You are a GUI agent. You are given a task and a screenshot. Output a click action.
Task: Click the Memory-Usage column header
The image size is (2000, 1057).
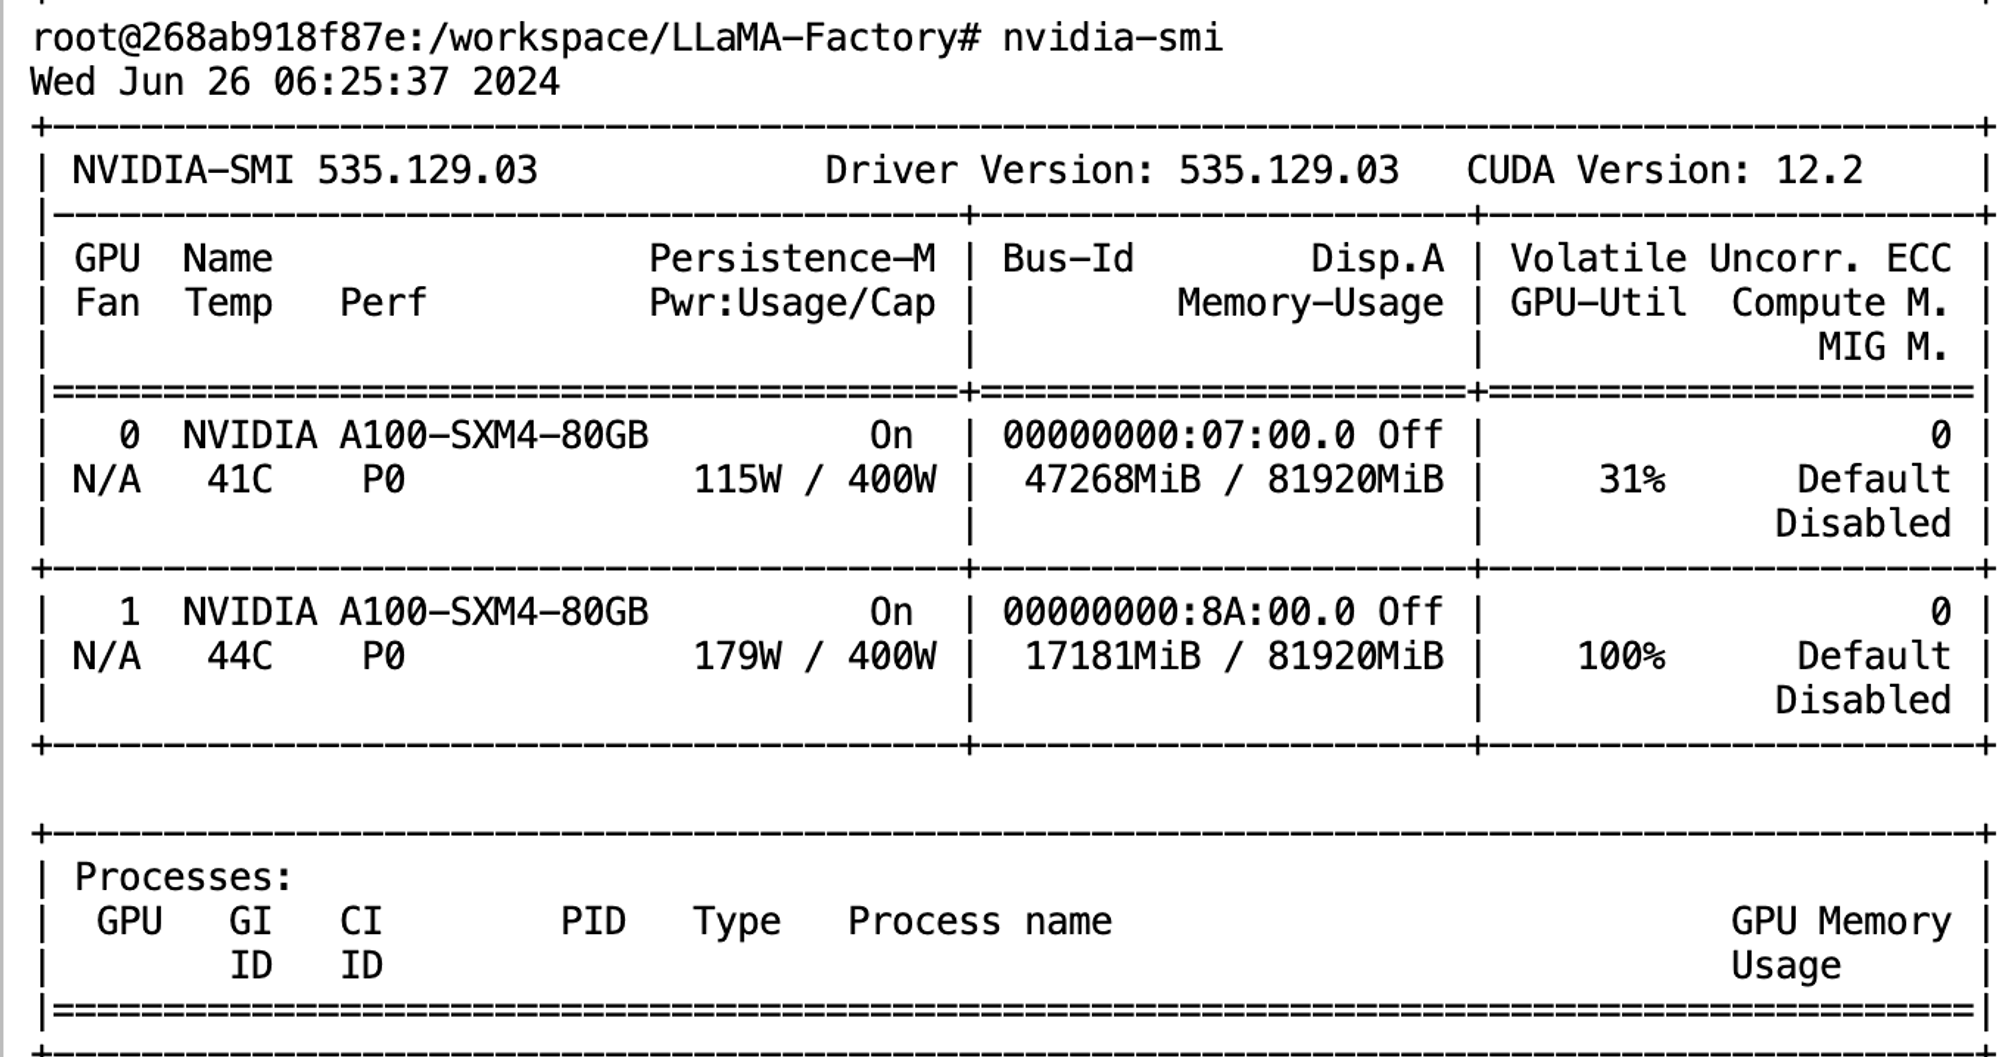[1310, 303]
